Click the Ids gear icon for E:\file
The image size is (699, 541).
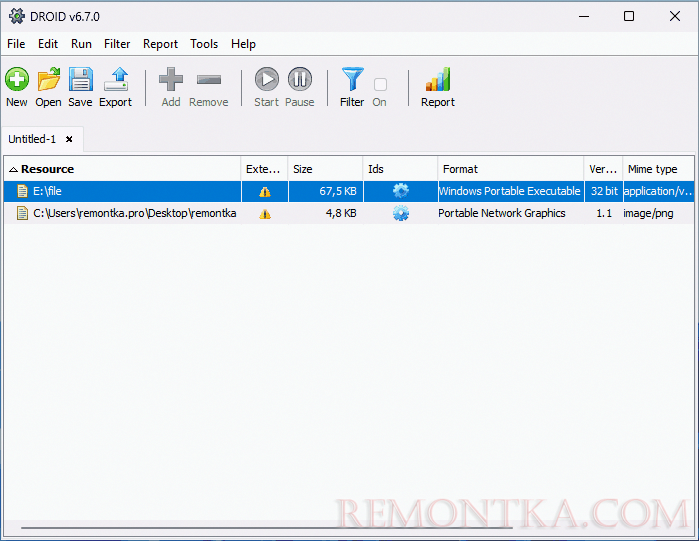click(401, 191)
